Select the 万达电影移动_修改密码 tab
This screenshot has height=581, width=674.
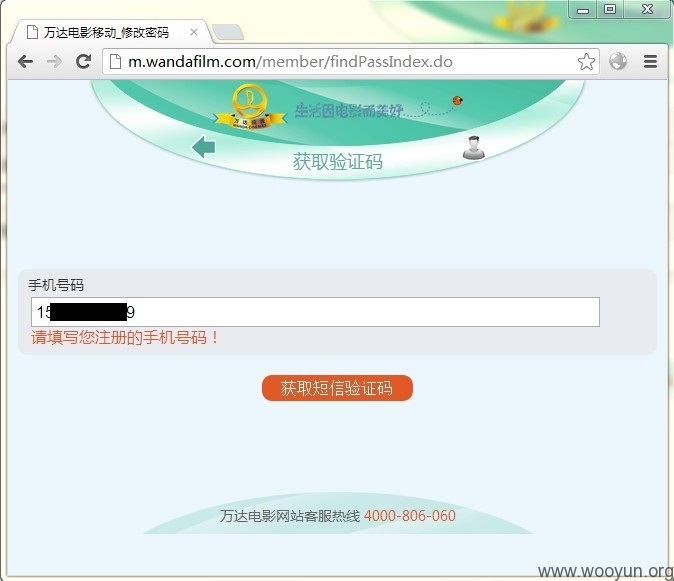pyautogui.click(x=106, y=32)
